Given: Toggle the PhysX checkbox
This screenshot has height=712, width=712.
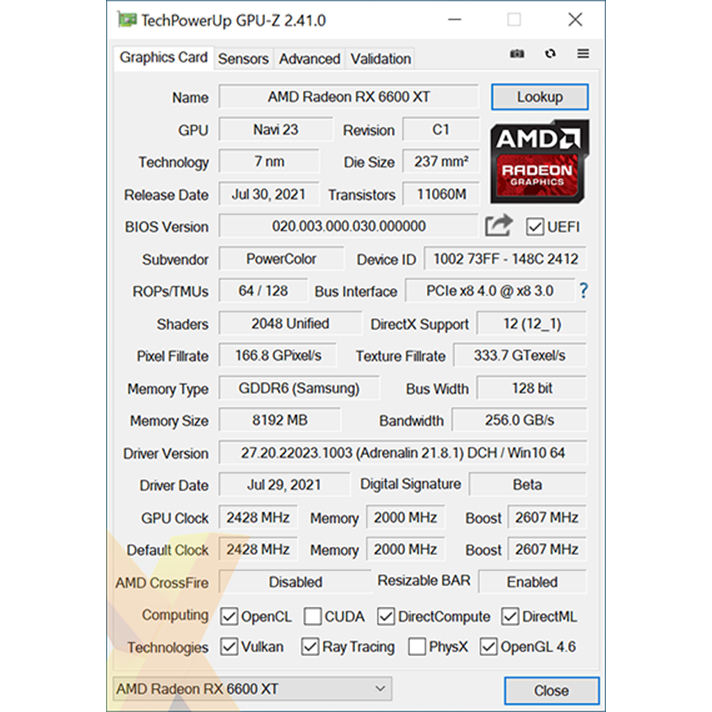Looking at the screenshot, I should (417, 647).
